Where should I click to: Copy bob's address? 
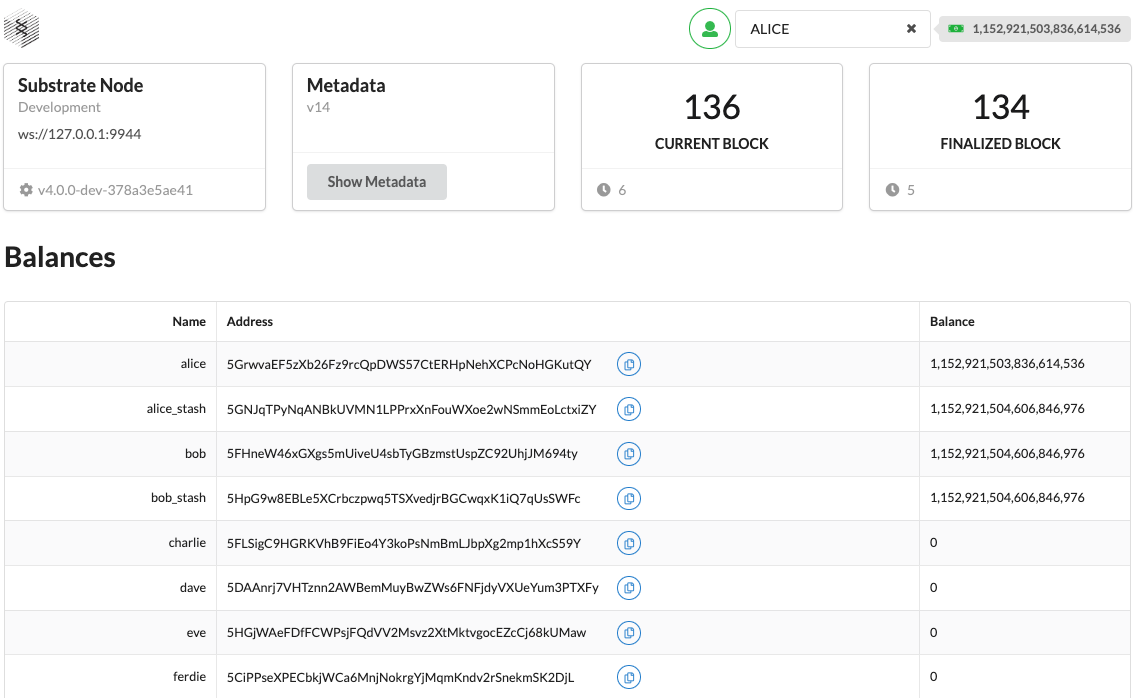[x=629, y=454]
